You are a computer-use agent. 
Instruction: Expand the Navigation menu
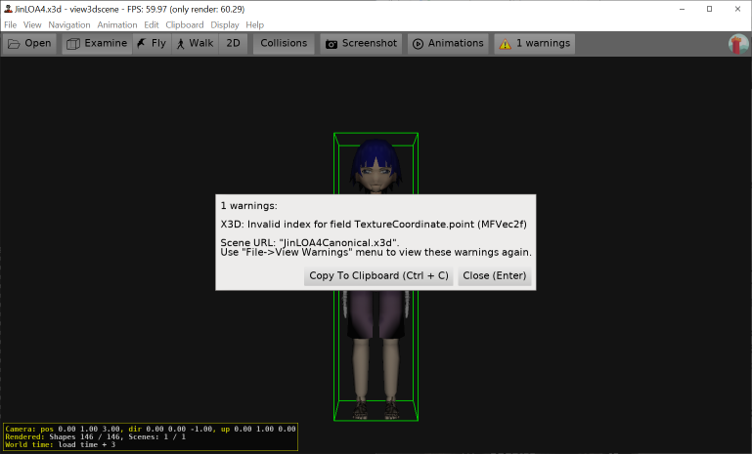(69, 24)
